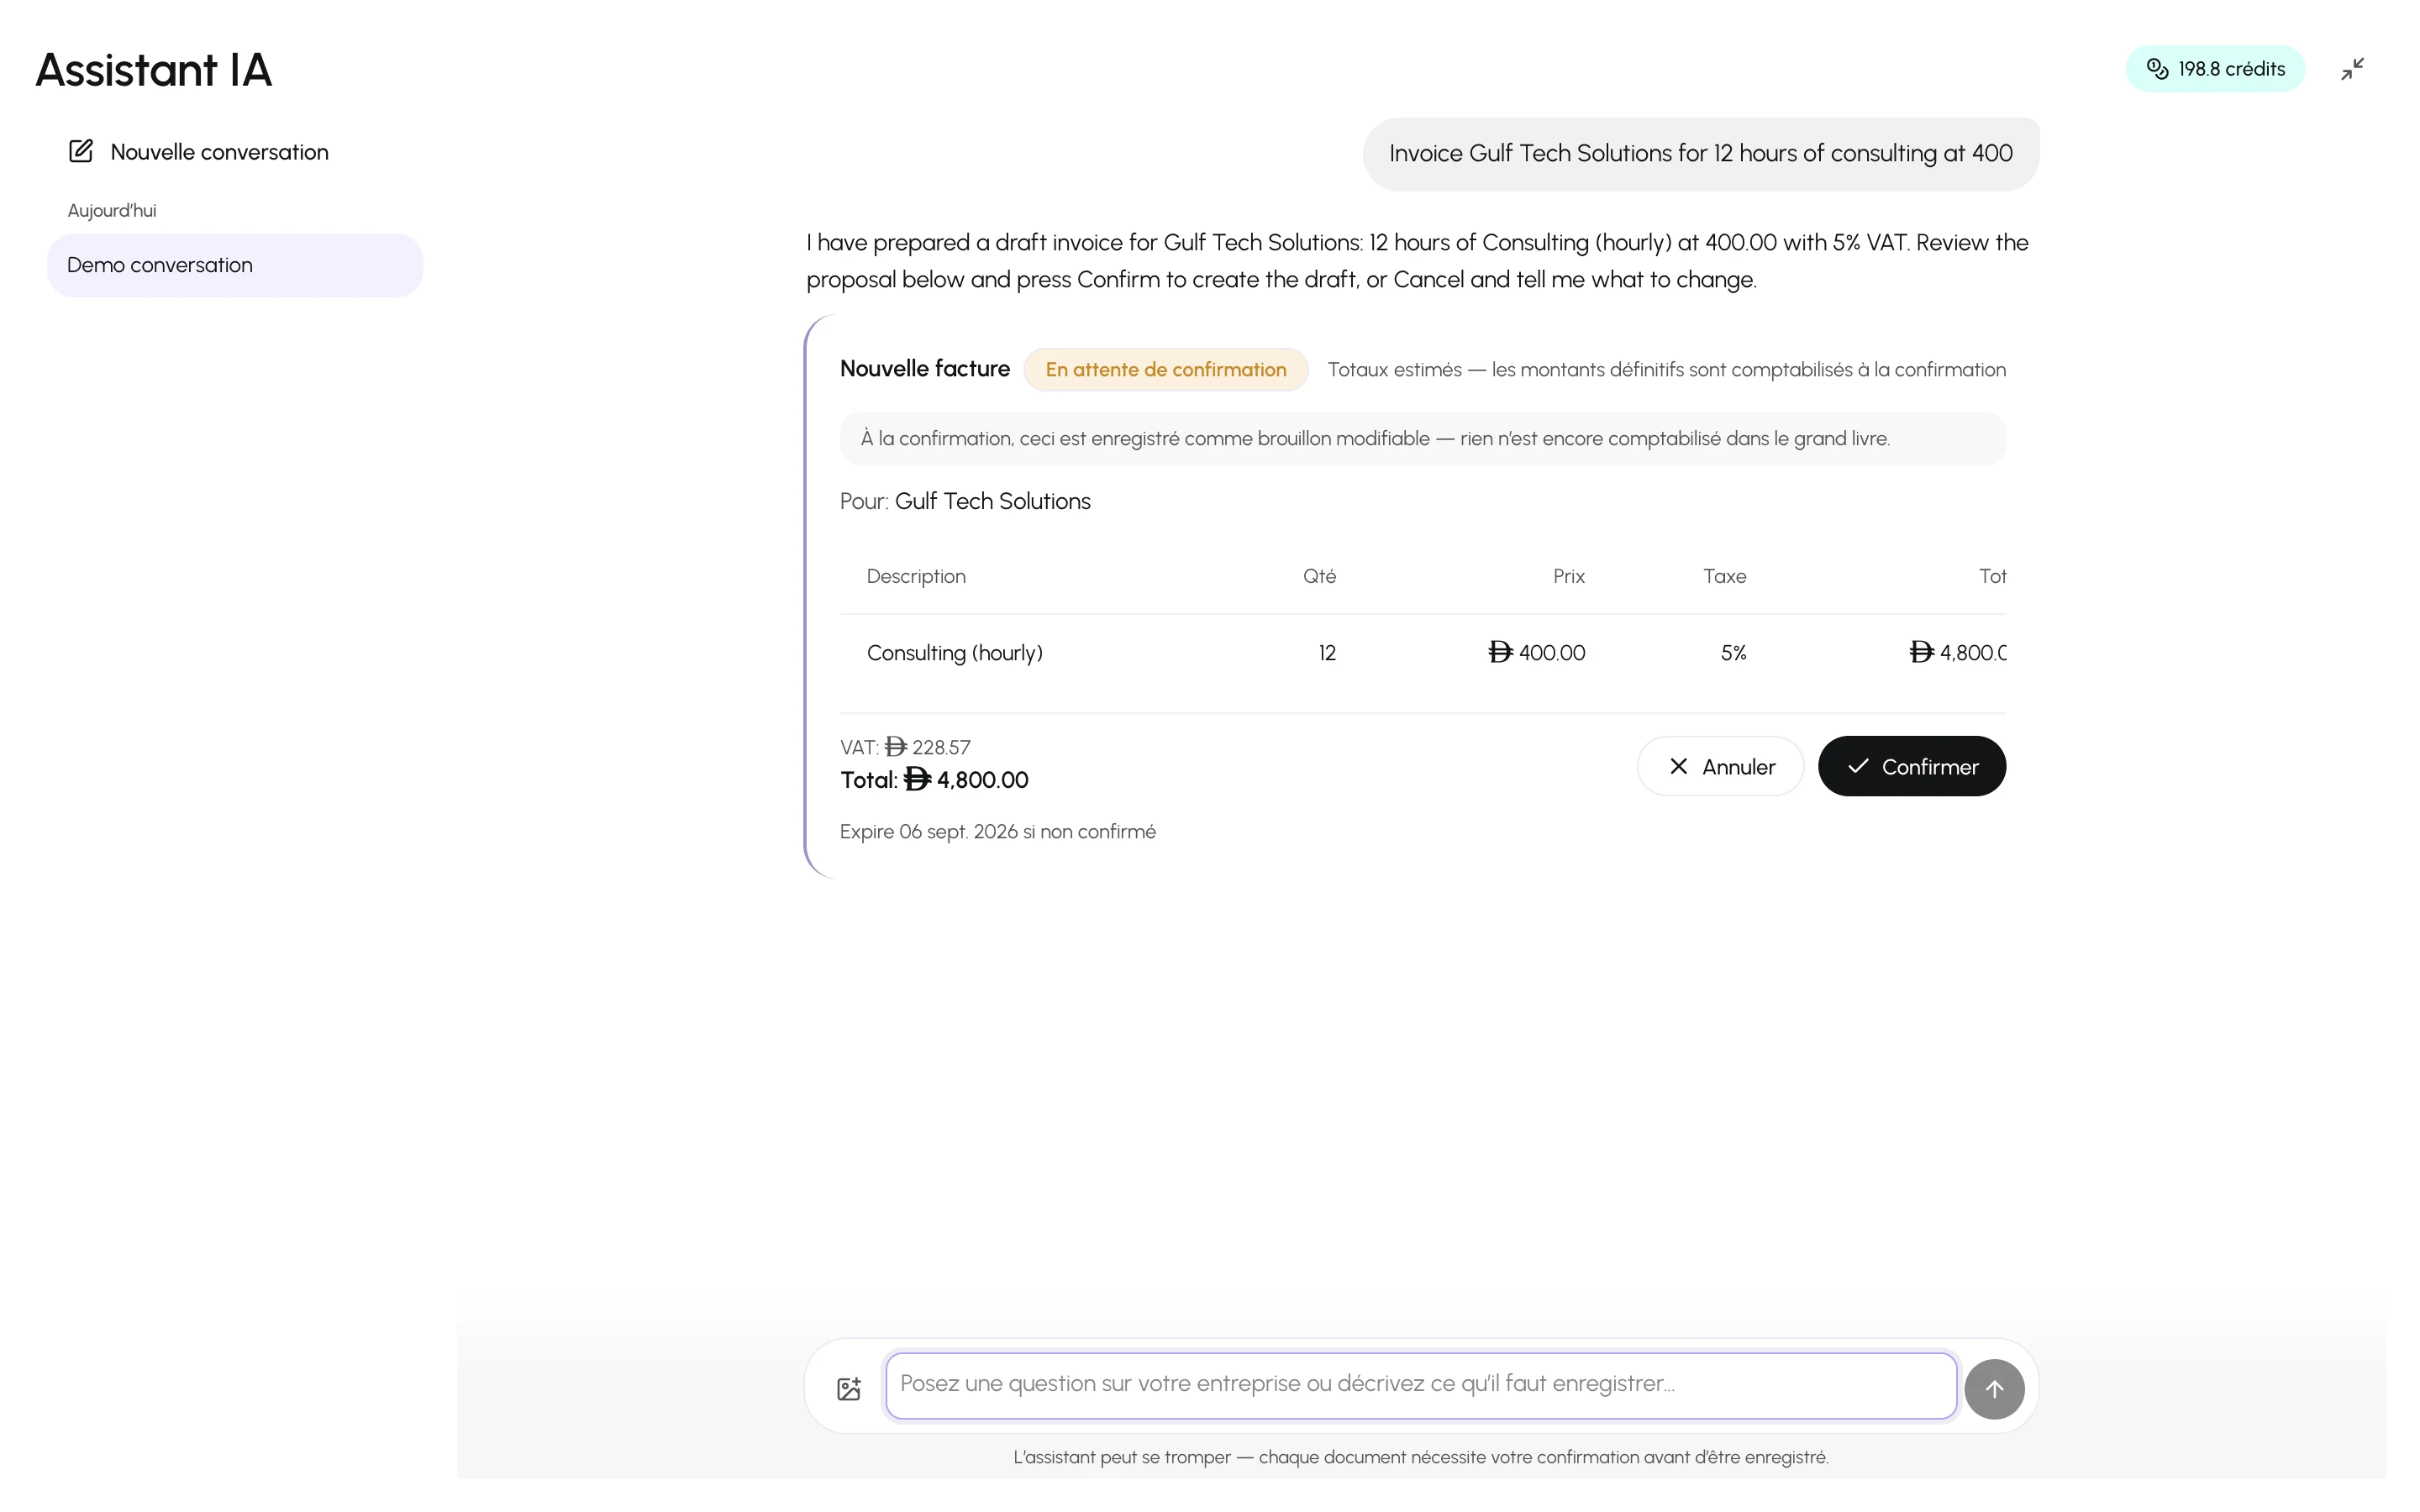Cancel the invoice proposal with Annuler
The width and height of the screenshot is (2420, 1512).
1720,766
